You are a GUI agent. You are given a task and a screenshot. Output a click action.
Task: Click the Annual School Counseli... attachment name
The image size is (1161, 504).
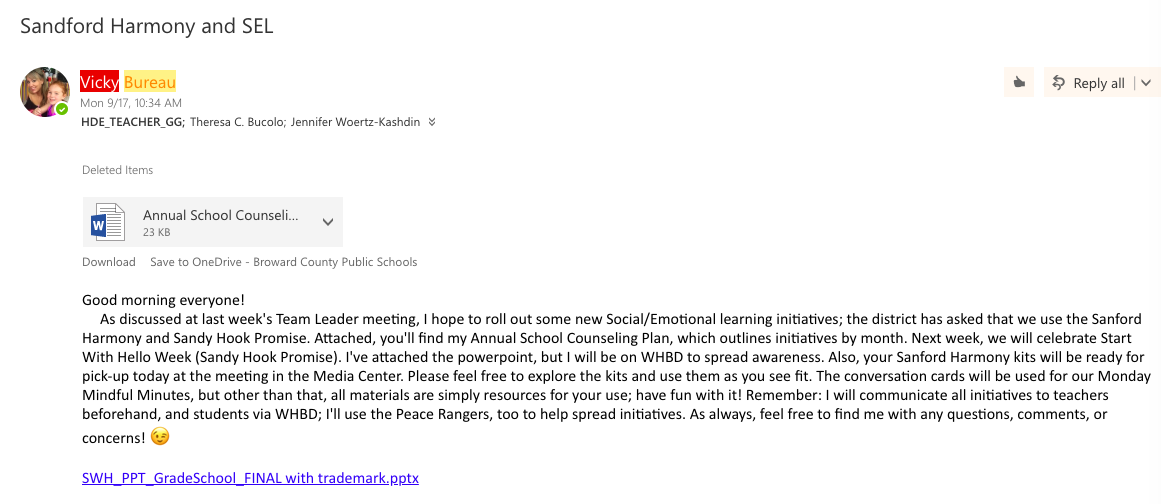coord(221,215)
